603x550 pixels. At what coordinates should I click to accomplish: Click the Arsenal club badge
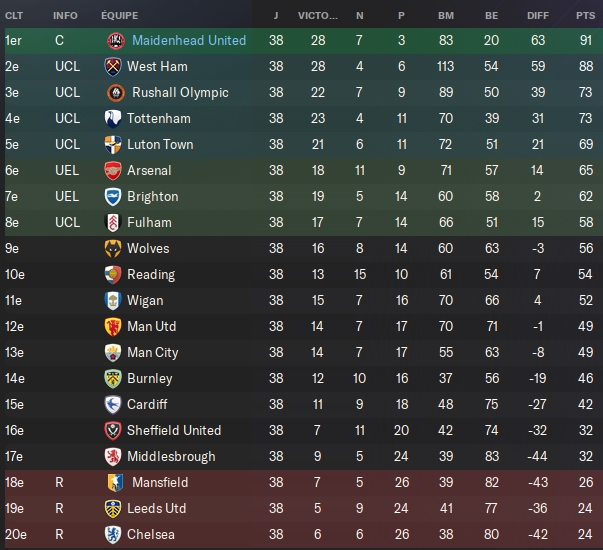(x=114, y=171)
